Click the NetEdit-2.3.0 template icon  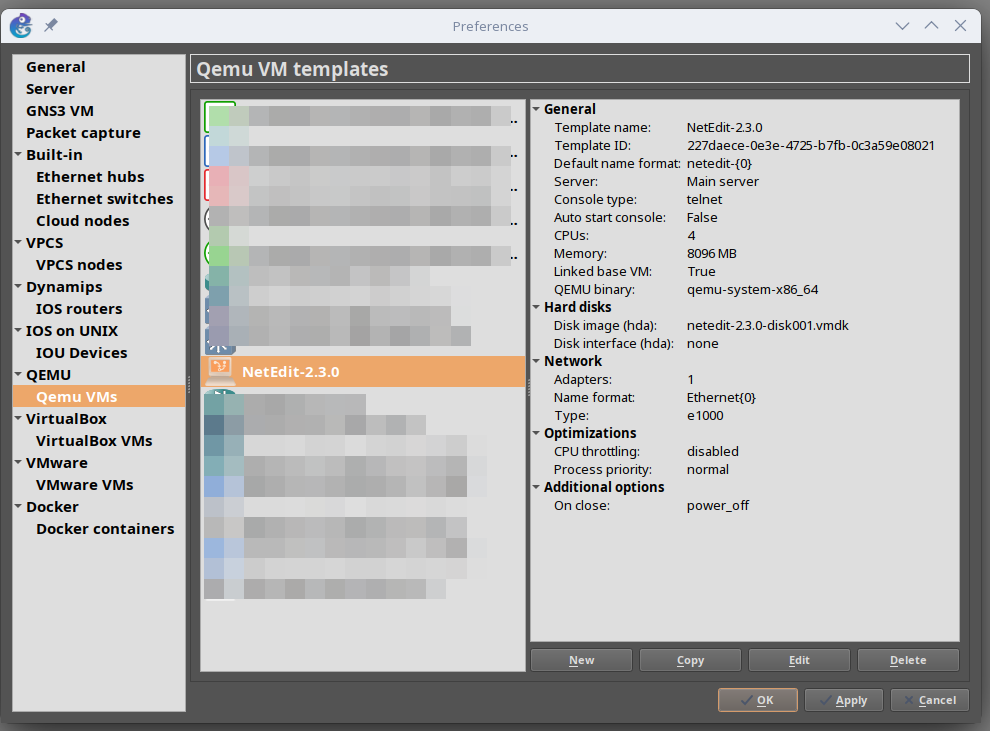220,371
